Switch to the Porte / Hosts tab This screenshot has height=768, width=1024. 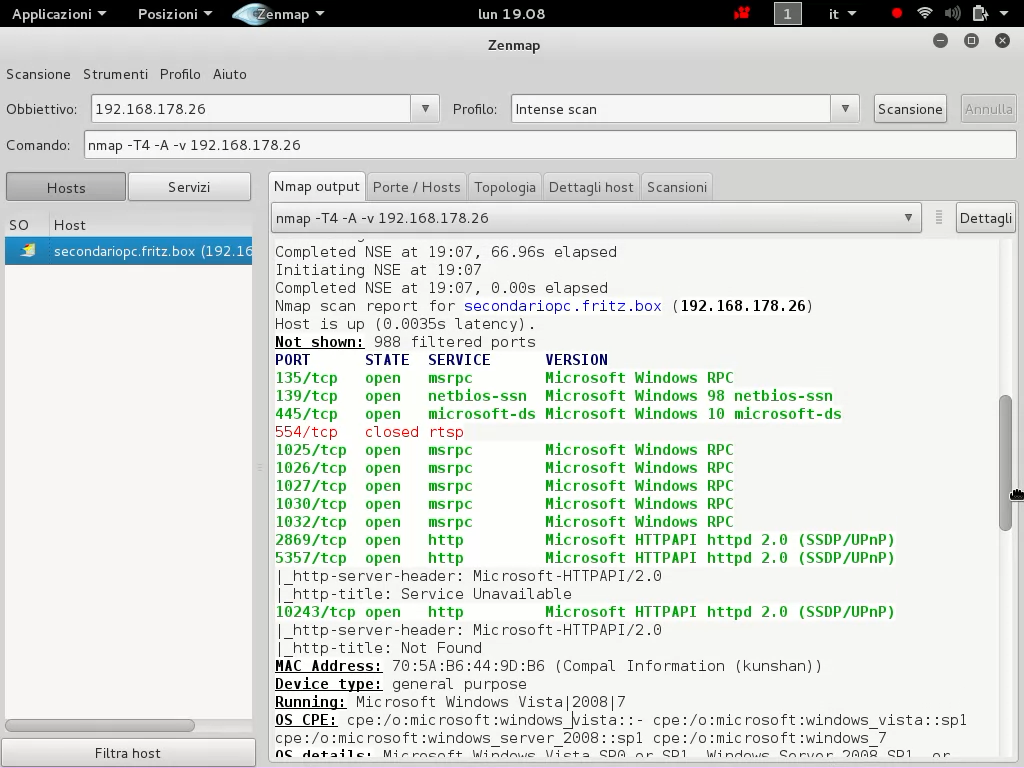click(x=416, y=187)
